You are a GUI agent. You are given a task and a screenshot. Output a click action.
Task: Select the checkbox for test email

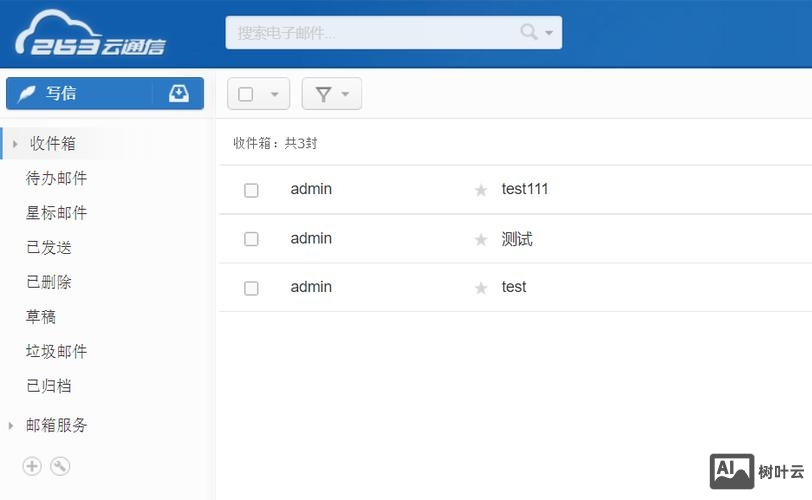coord(251,288)
